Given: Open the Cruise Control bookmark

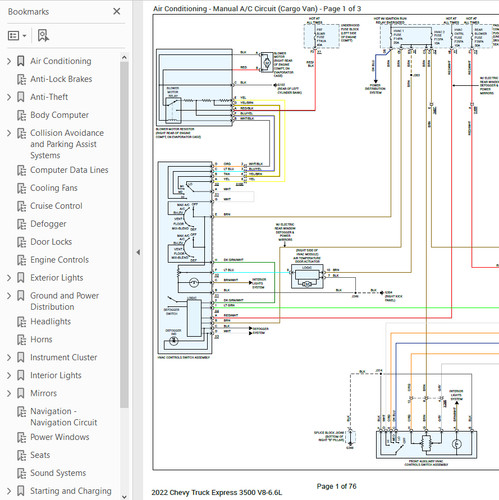Looking at the screenshot, I should click(x=56, y=206).
